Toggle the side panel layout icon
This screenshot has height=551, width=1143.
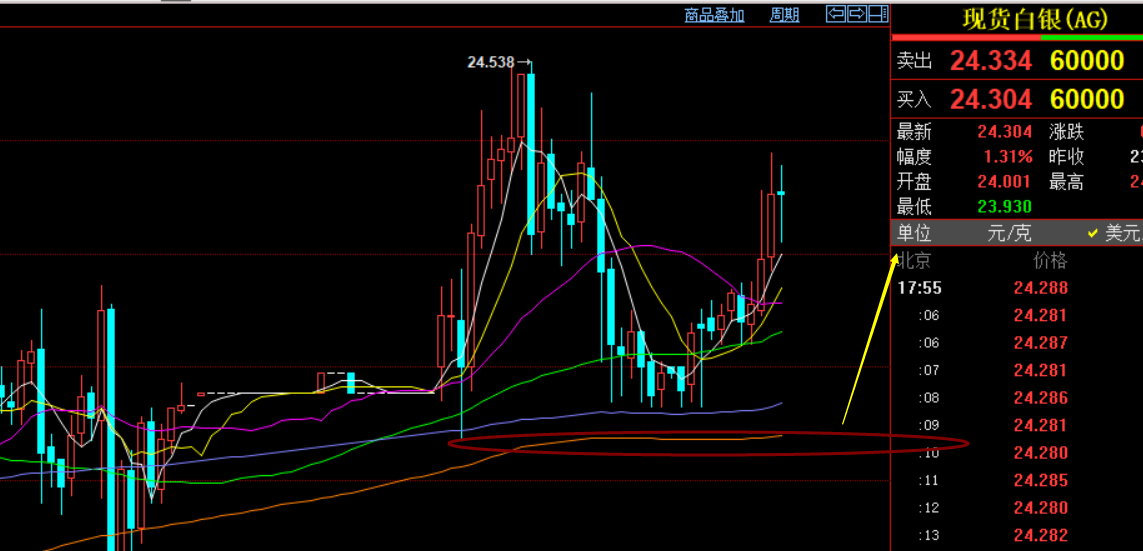tap(877, 14)
